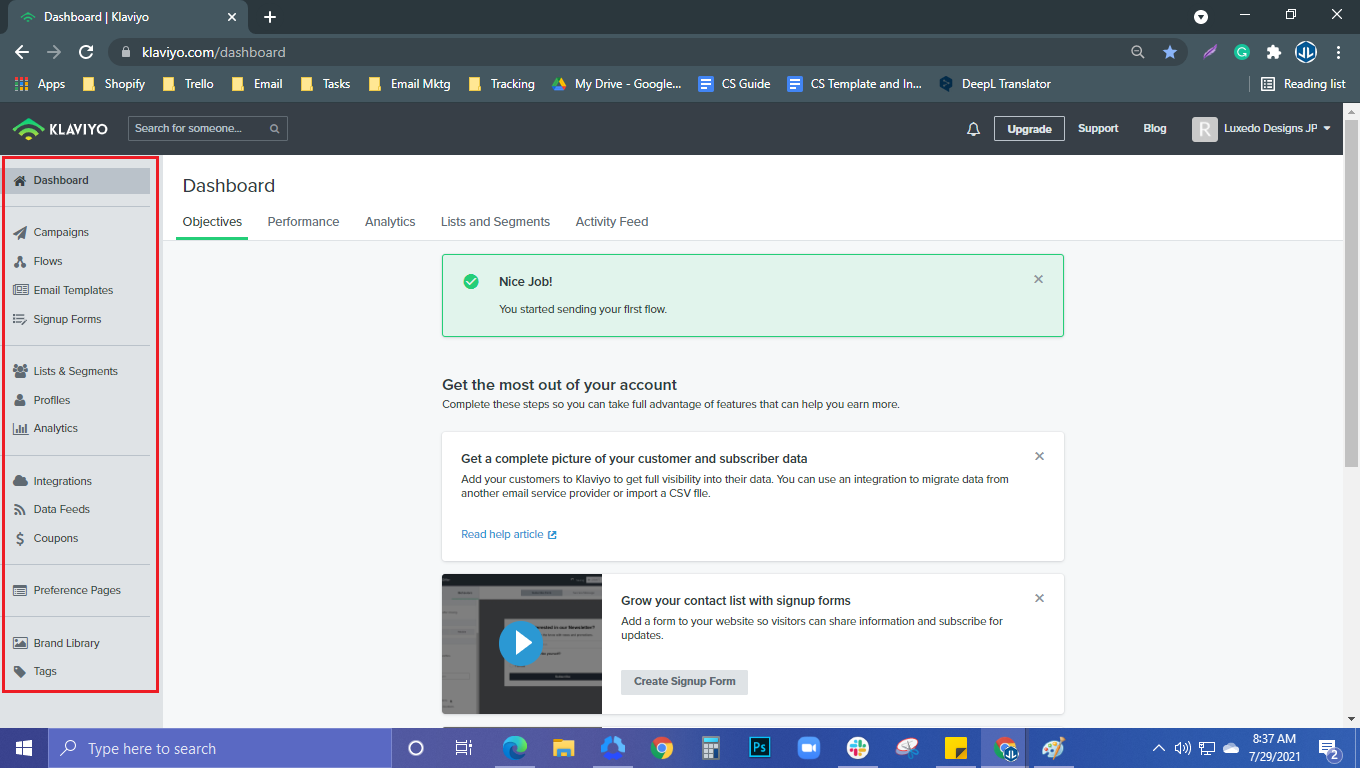Open Preference Pages
Image resolution: width=1360 pixels, height=768 pixels.
[78, 590]
